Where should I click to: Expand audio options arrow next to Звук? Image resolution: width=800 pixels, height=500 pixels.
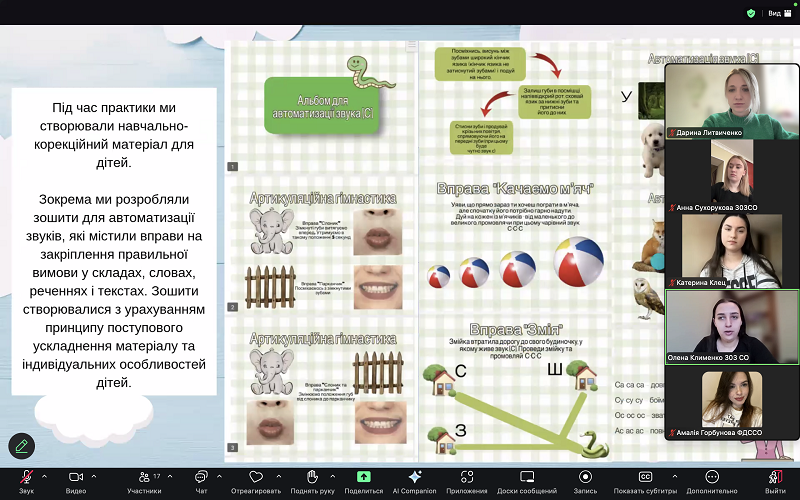click(46, 473)
